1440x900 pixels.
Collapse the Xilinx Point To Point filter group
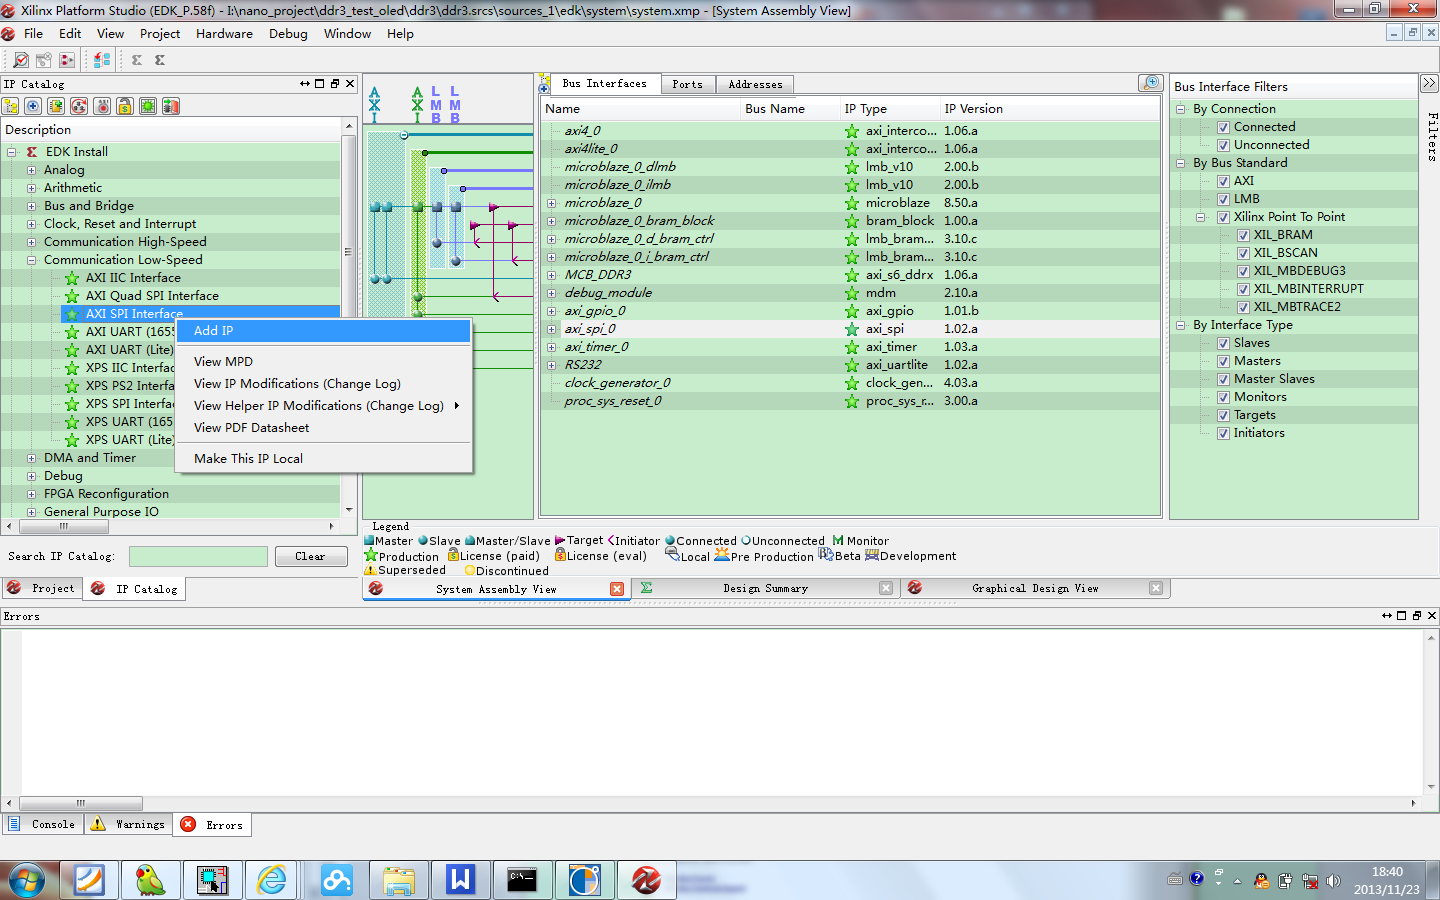(1201, 217)
